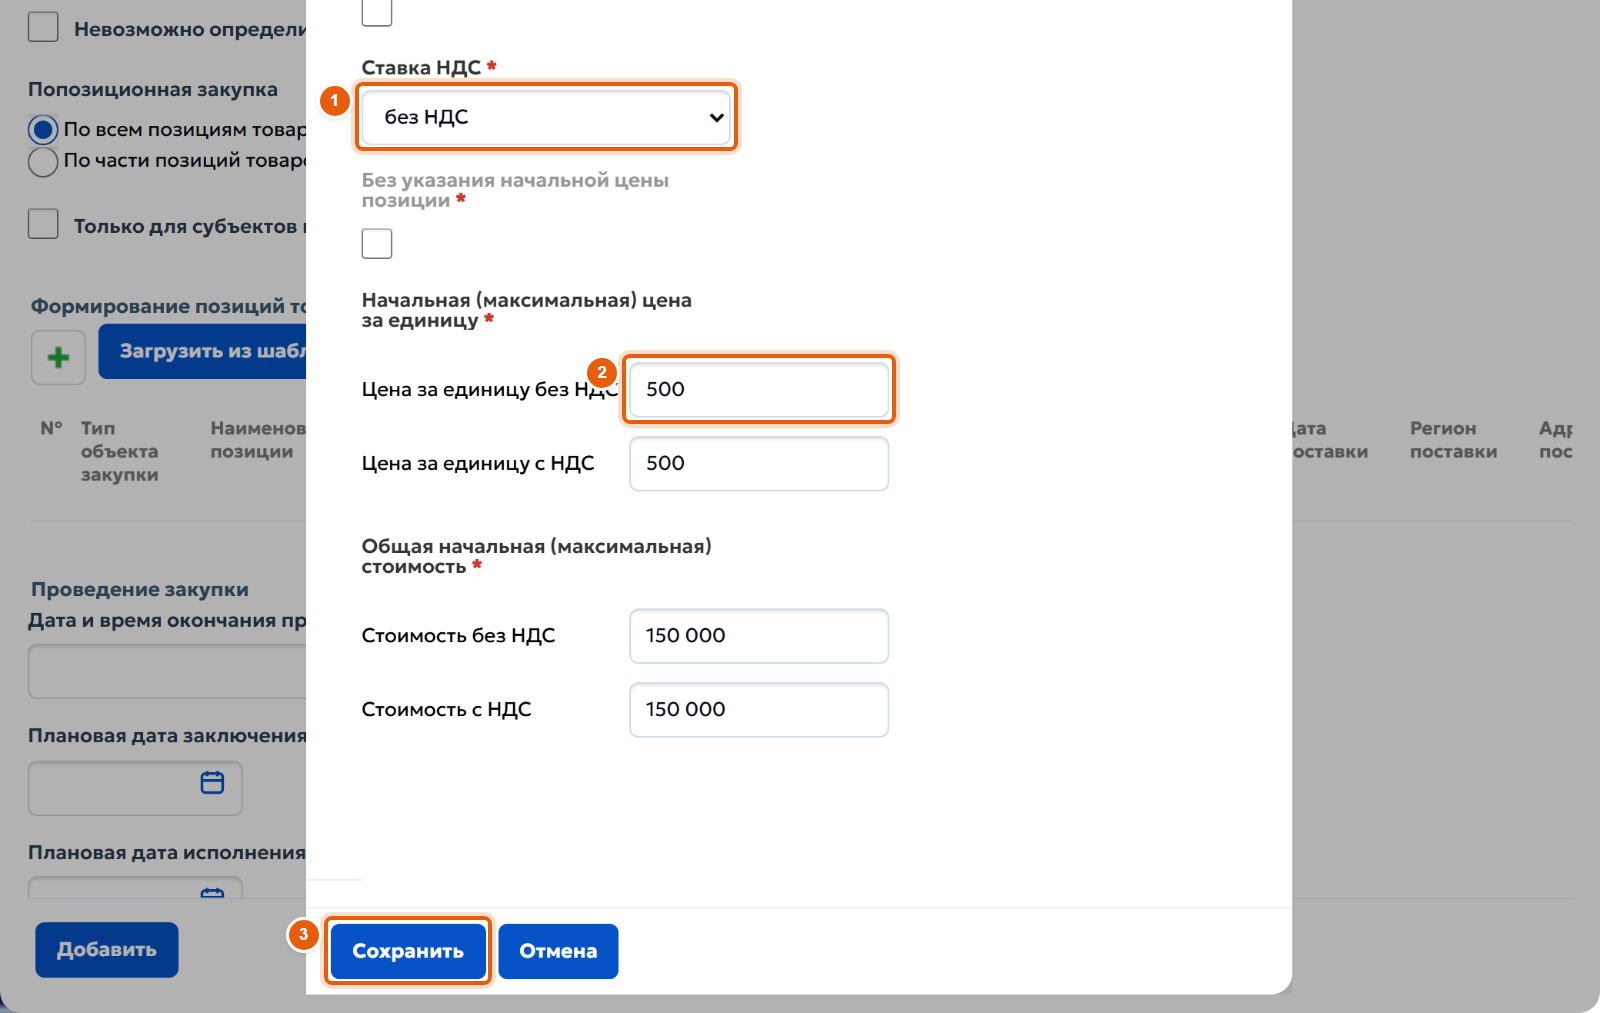
Task: Tick the 'Без указания начальной цены позиции' checkbox
Action: (x=377, y=243)
